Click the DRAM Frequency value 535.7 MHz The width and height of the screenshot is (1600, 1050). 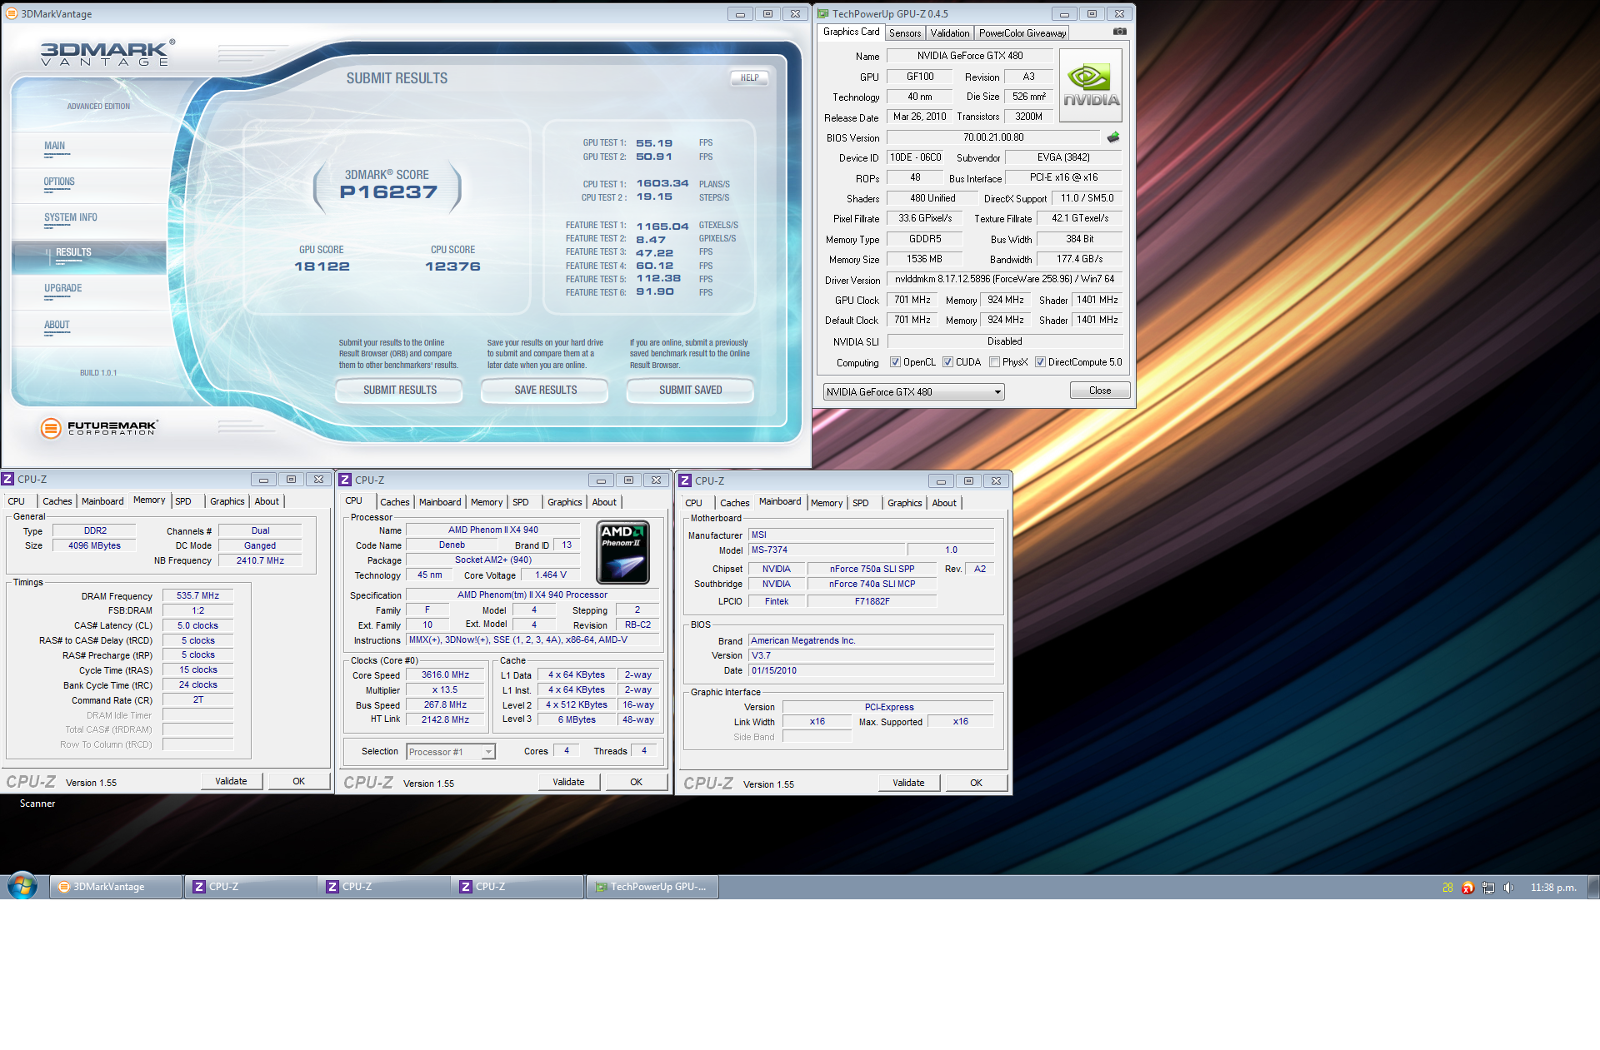pyautogui.click(x=198, y=595)
